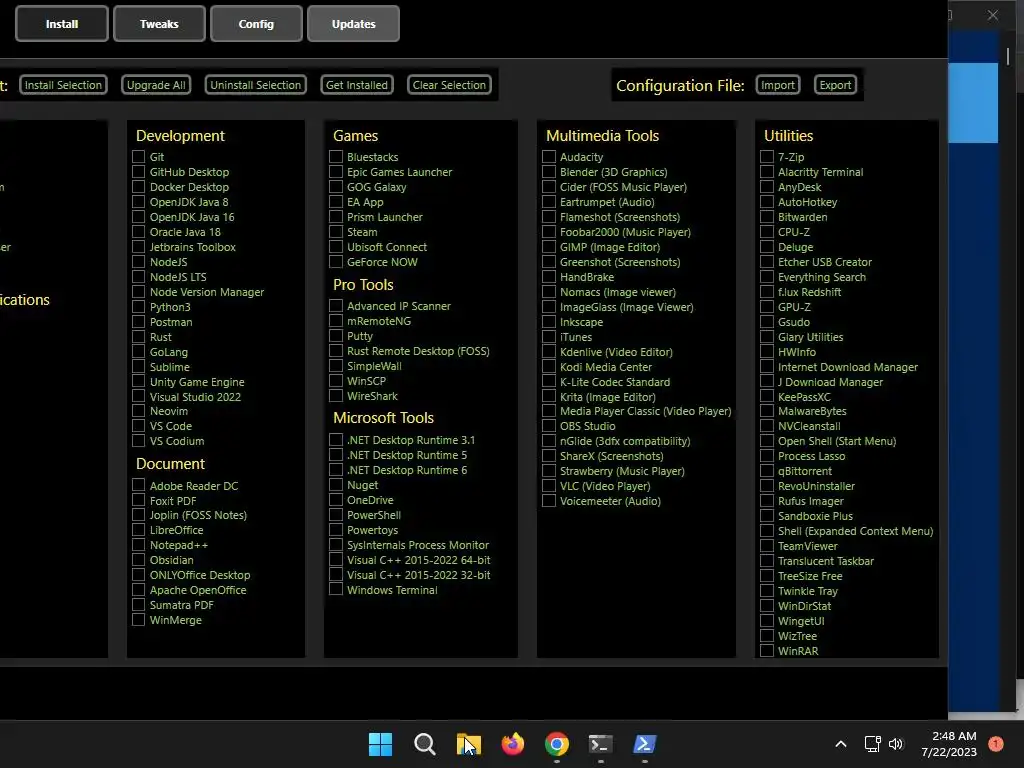This screenshot has height=768, width=1024.
Task: Check the Putty checkbox
Action: coord(336,336)
